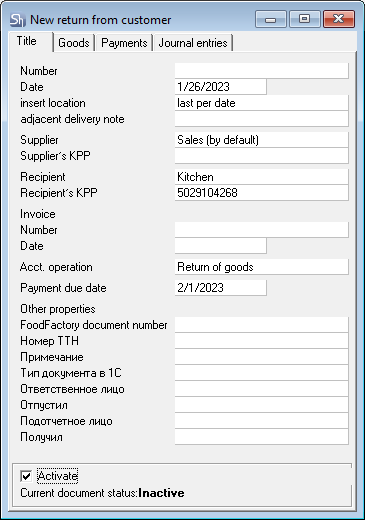Open the Payments tab
This screenshot has width=365, height=520.
point(124,43)
